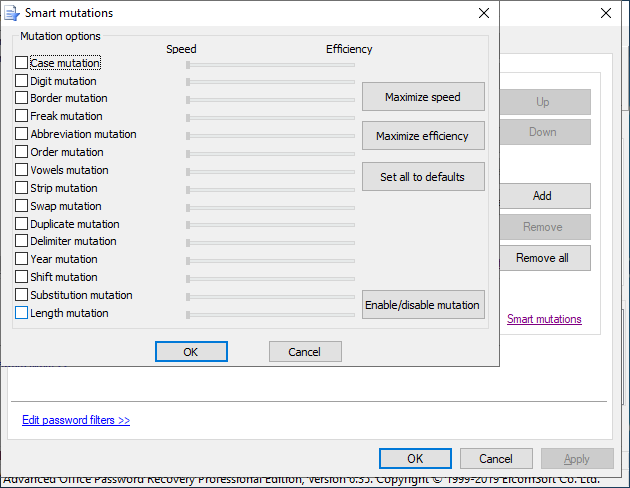Confirm Smart mutations dialog with OK
The image size is (630, 488).
click(191, 352)
